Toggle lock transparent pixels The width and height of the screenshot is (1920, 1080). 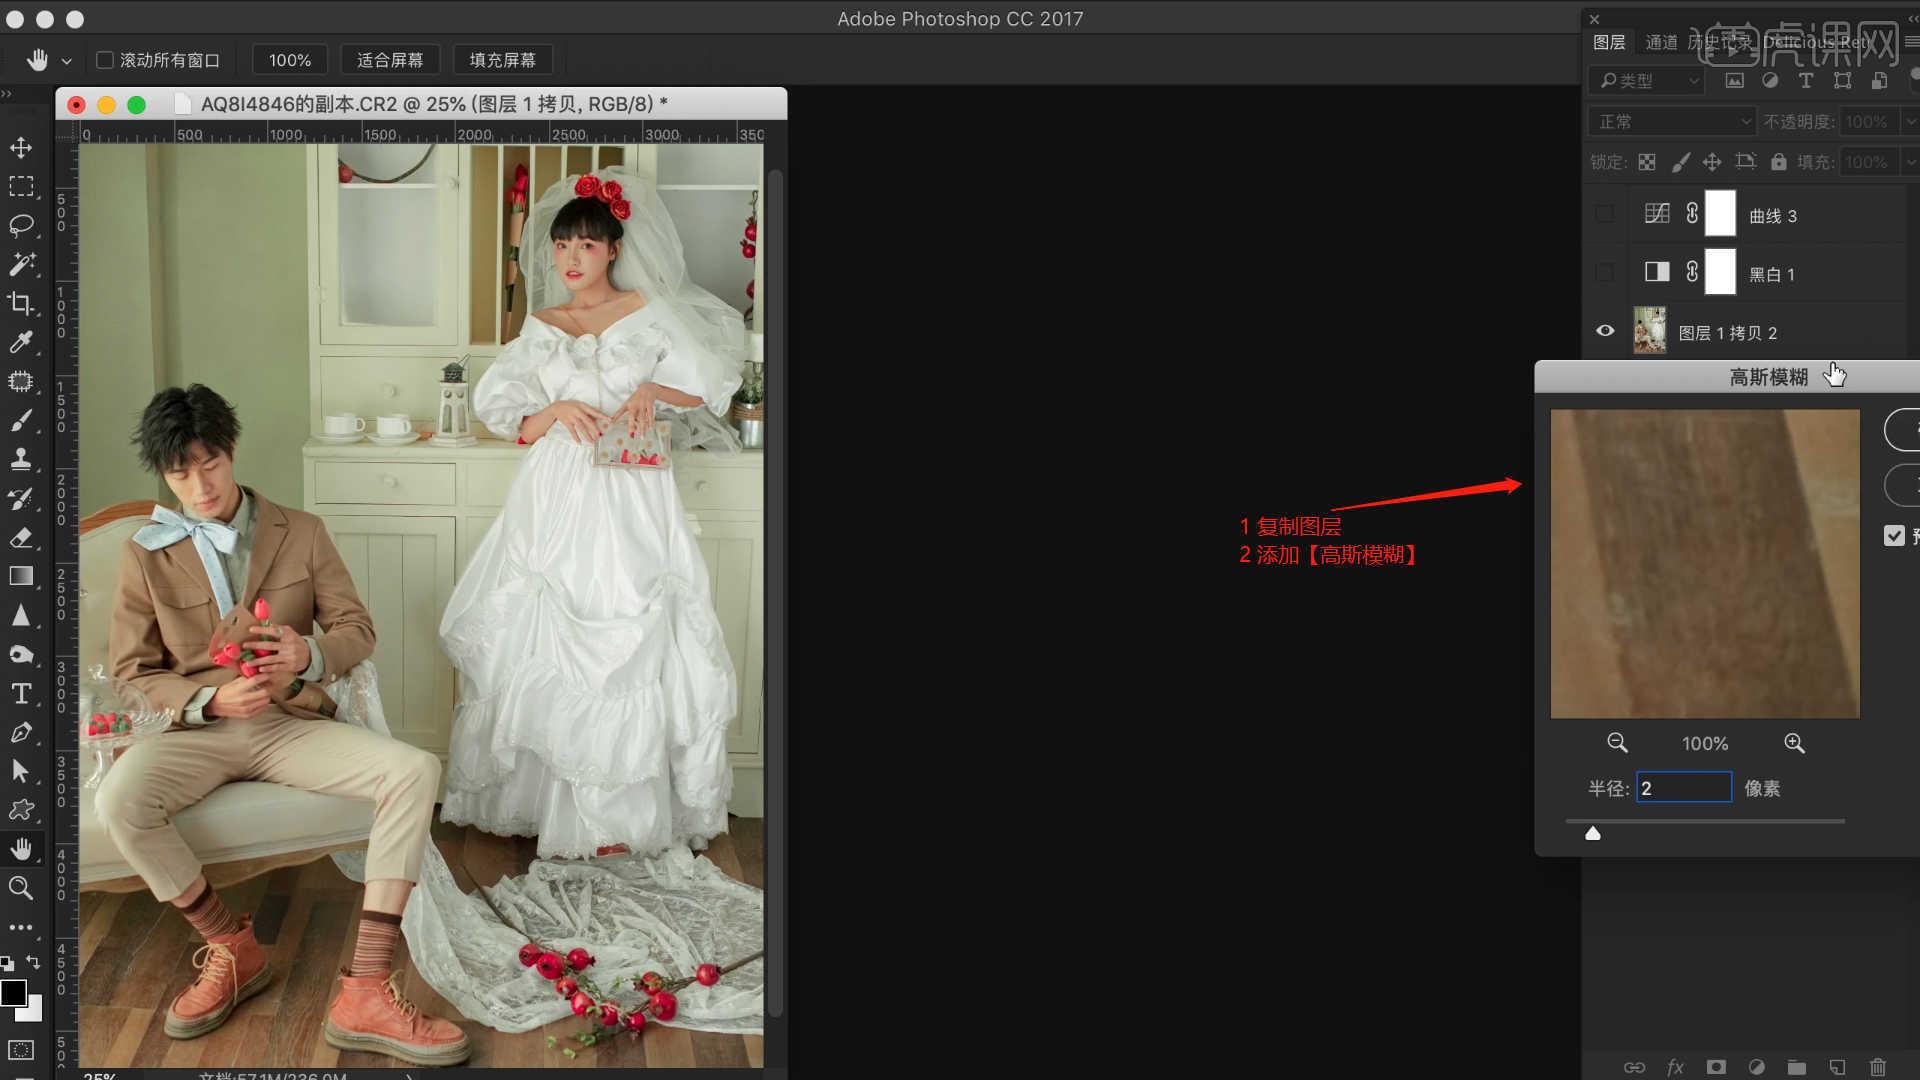coord(1647,162)
